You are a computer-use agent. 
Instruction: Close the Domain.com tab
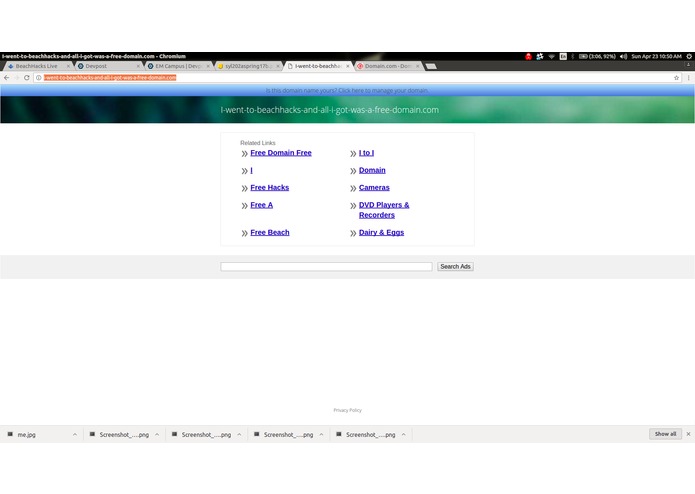pyautogui.click(x=418, y=66)
